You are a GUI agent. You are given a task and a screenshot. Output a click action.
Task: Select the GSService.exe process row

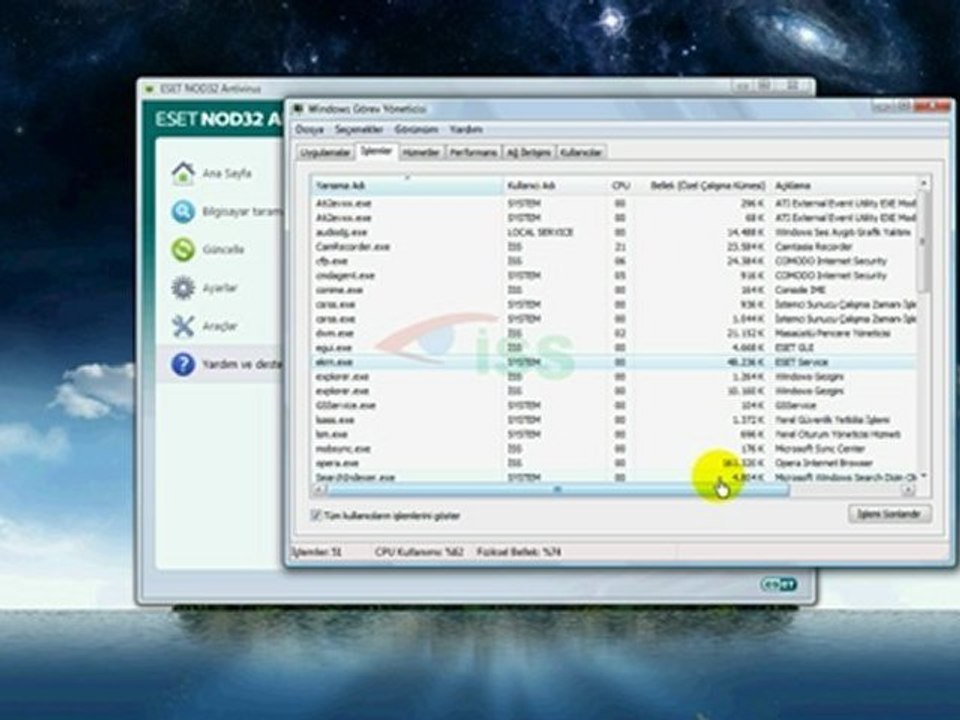[x=615, y=405]
